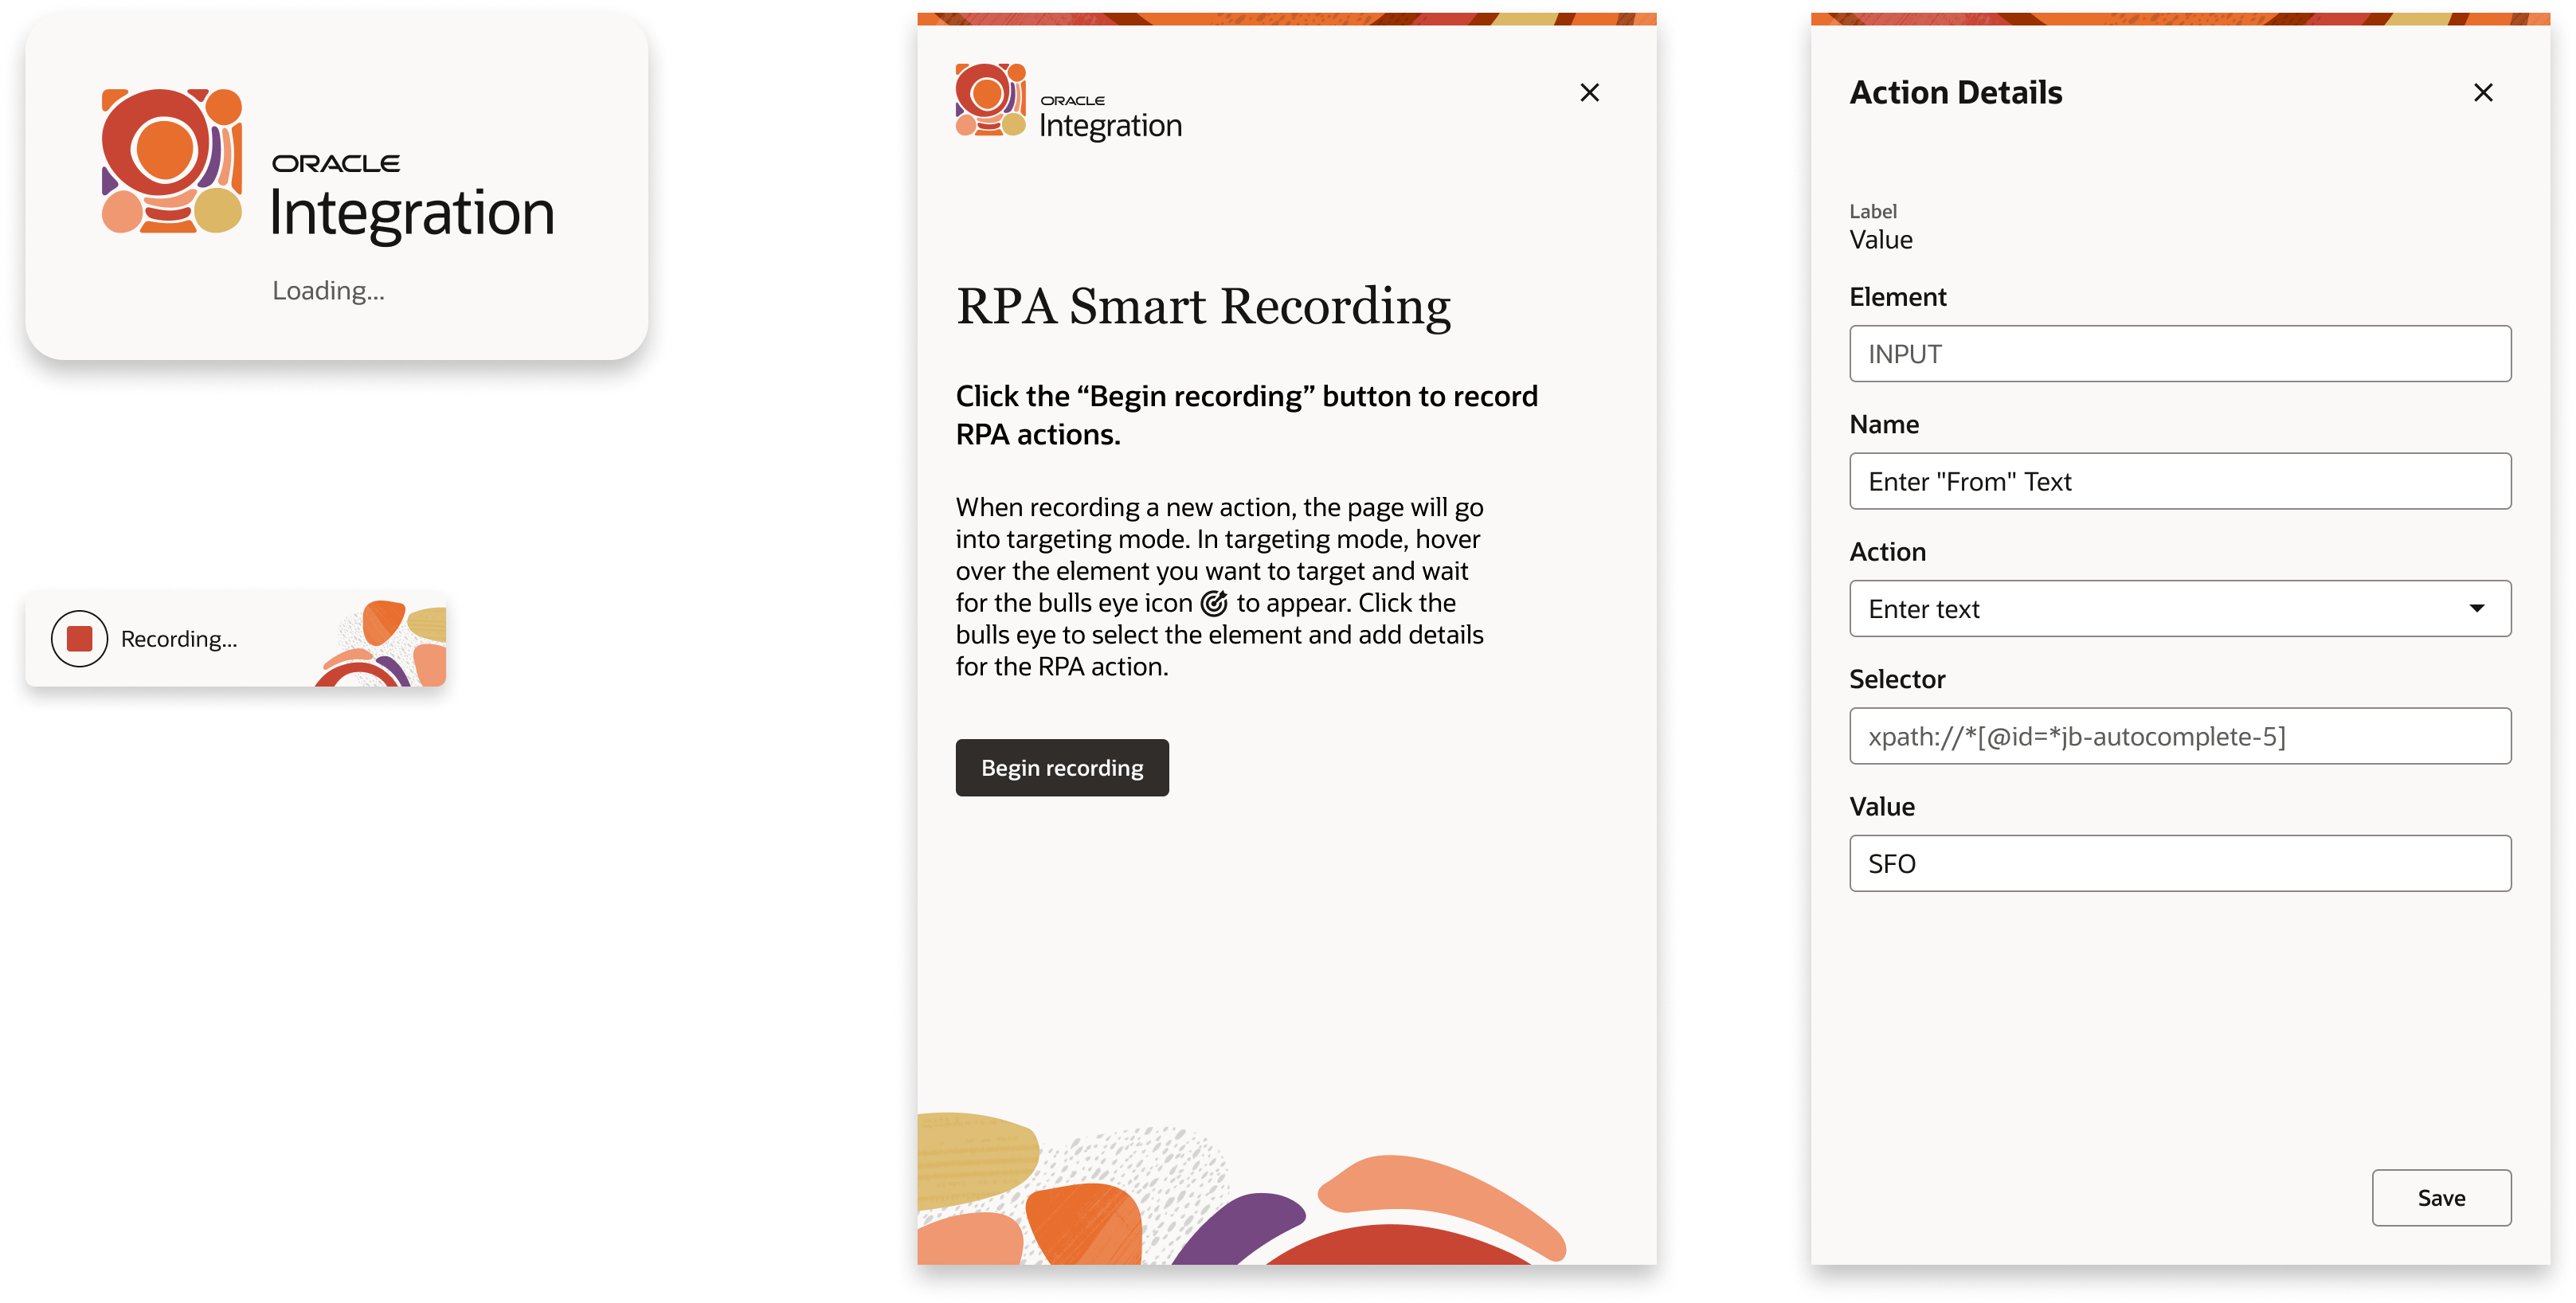Click the Element field label
Viewport: 2576px width, 1303px height.
tap(1897, 297)
